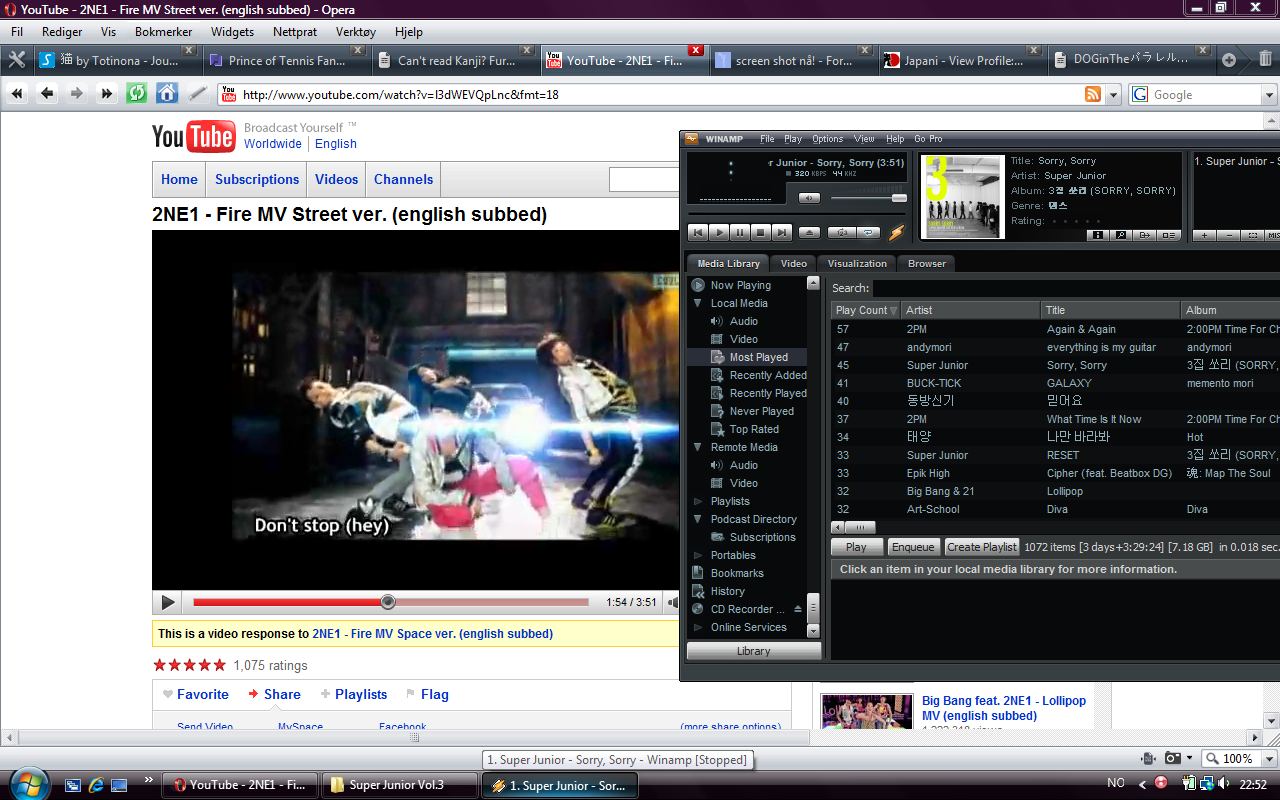Open Google search engine dropdown
The height and width of the screenshot is (800, 1280).
(1269, 95)
